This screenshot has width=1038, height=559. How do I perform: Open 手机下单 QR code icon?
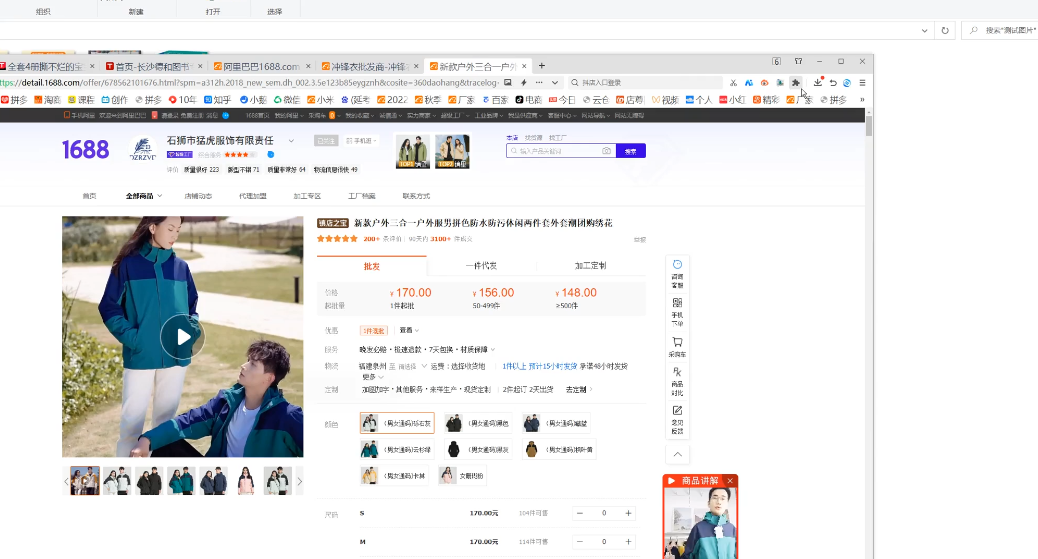pos(677,309)
